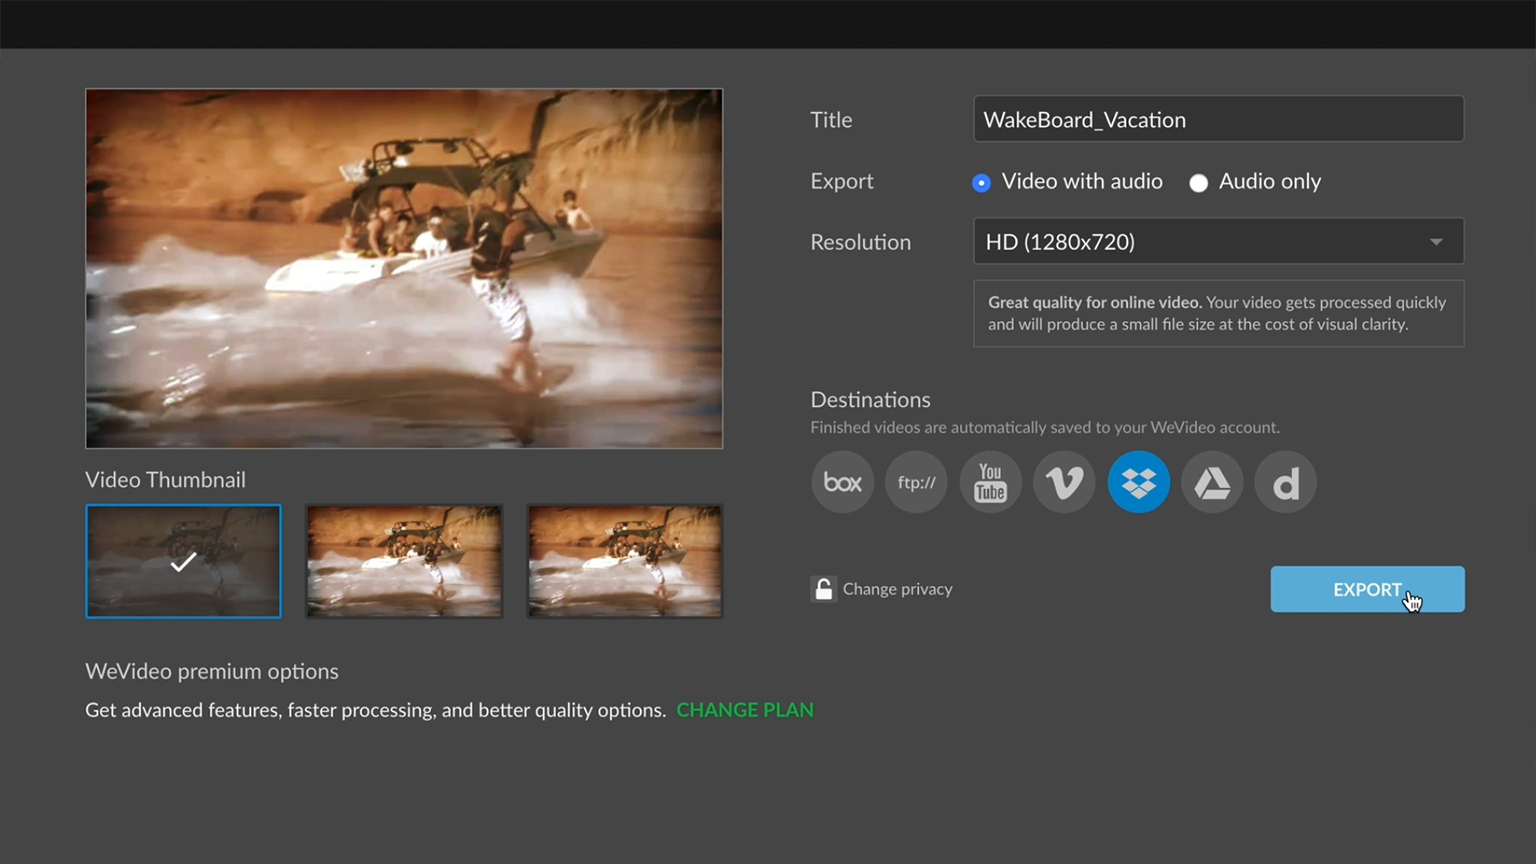The width and height of the screenshot is (1536, 864).
Task: Pick the Vimeo destination icon
Action: 1064,482
